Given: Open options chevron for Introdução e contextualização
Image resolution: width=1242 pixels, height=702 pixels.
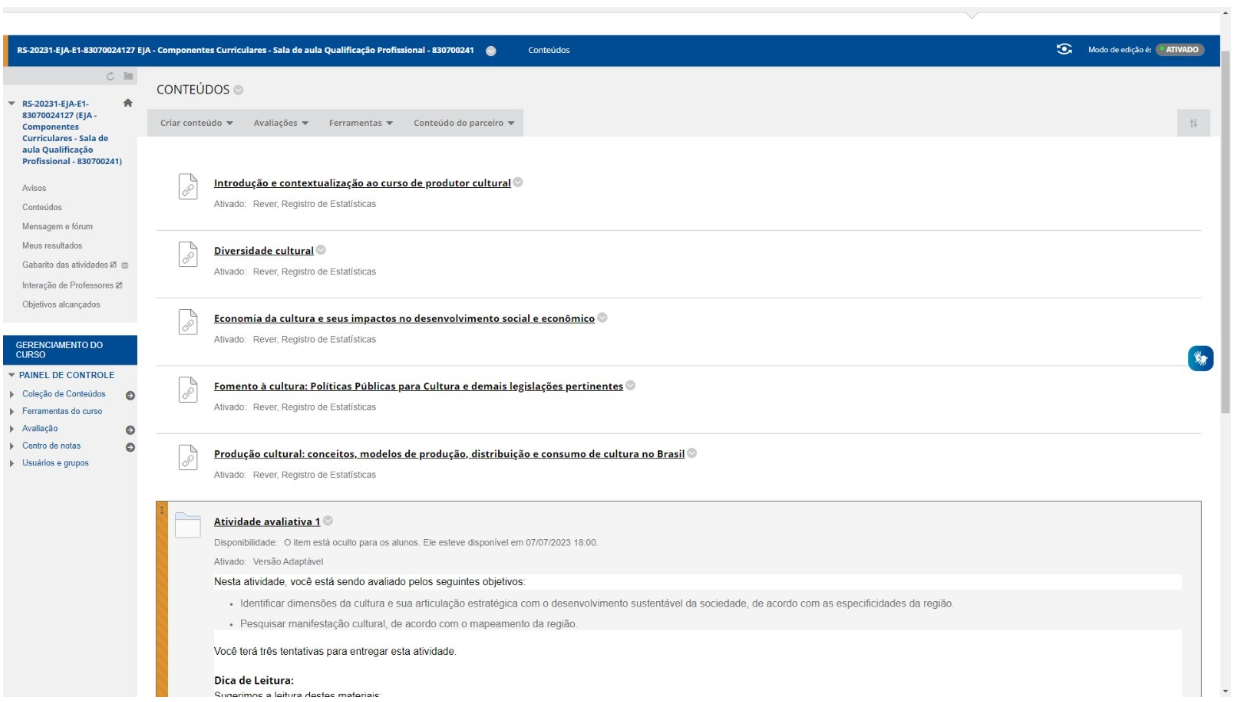Looking at the screenshot, I should click(x=518, y=182).
